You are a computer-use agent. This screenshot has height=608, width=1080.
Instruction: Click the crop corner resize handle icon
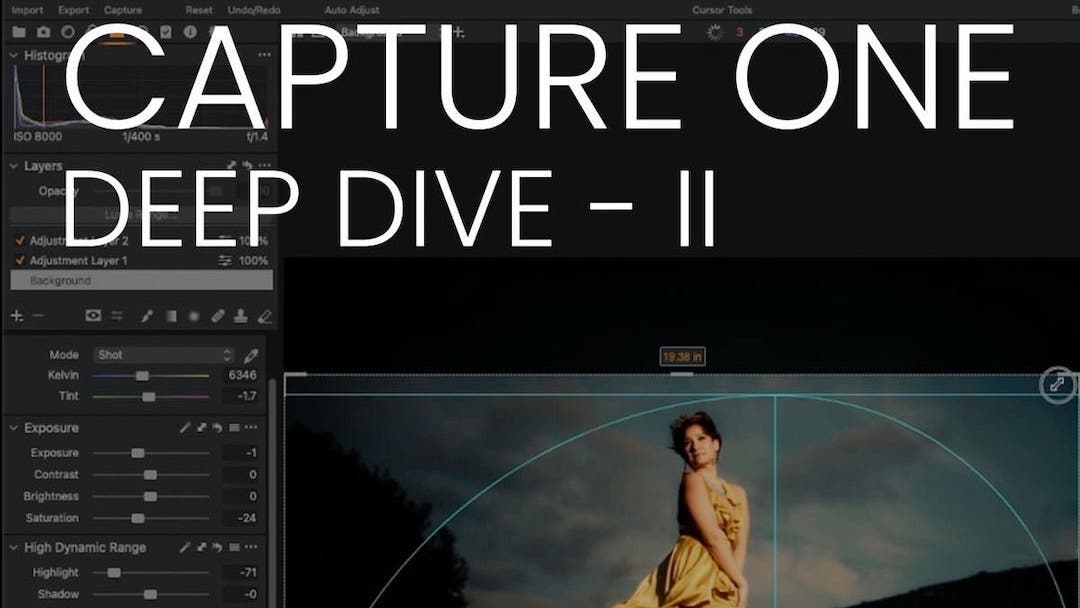click(x=1057, y=384)
